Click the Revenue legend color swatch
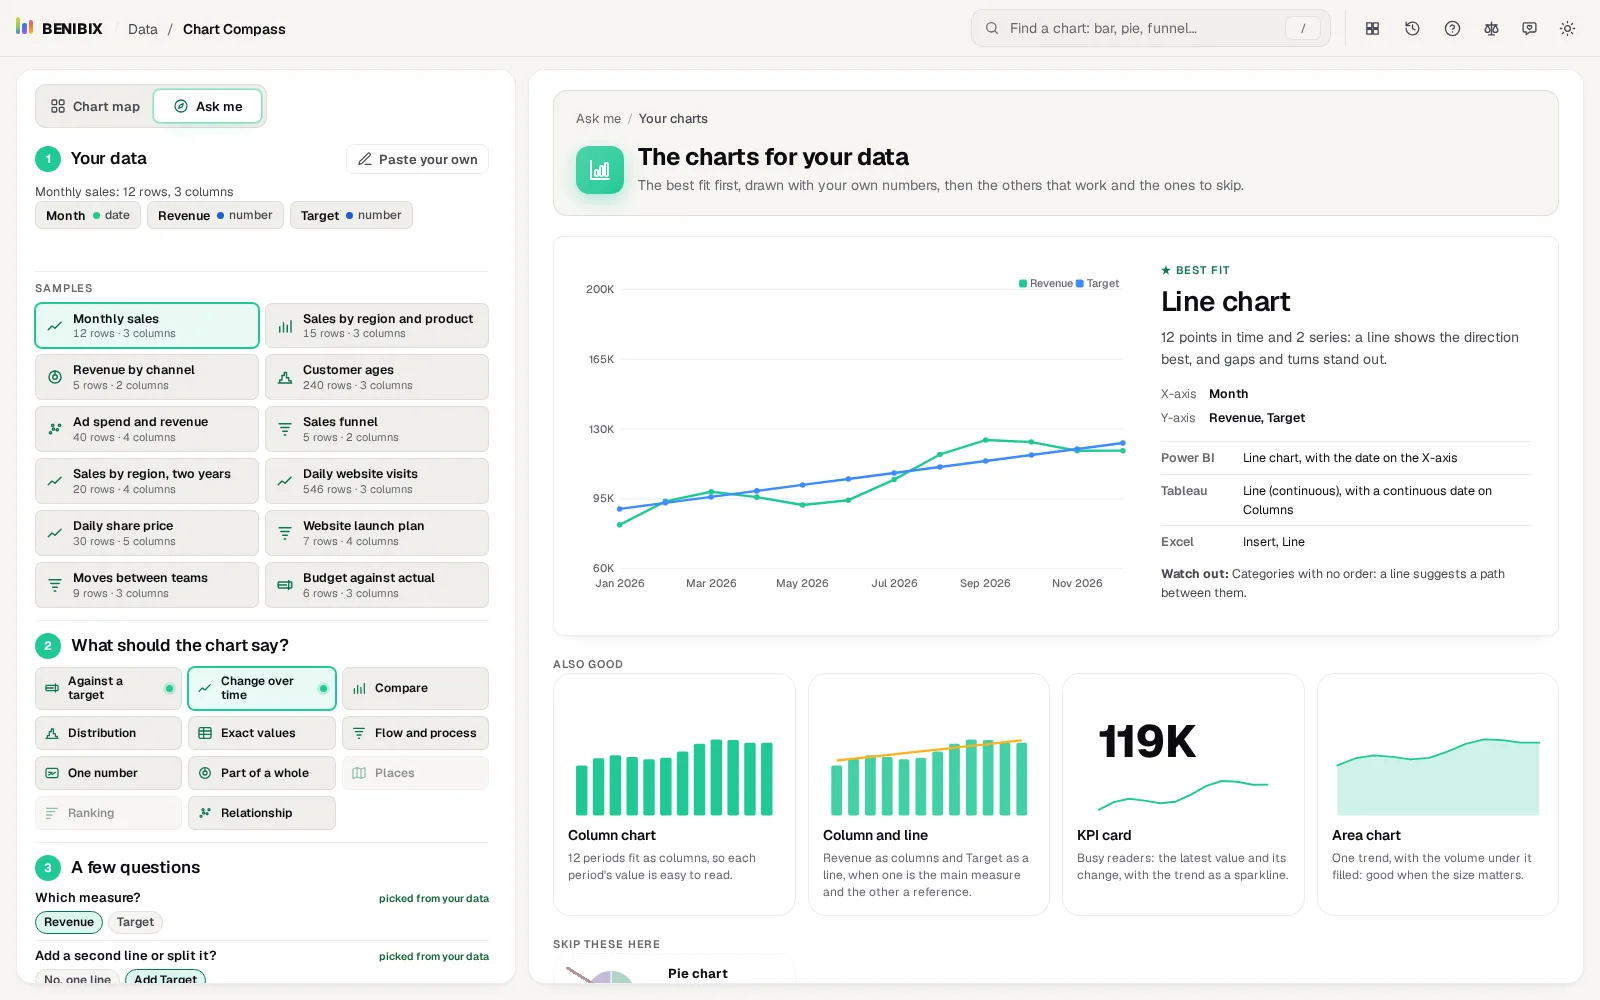This screenshot has width=1600, height=1000. (x=1023, y=284)
